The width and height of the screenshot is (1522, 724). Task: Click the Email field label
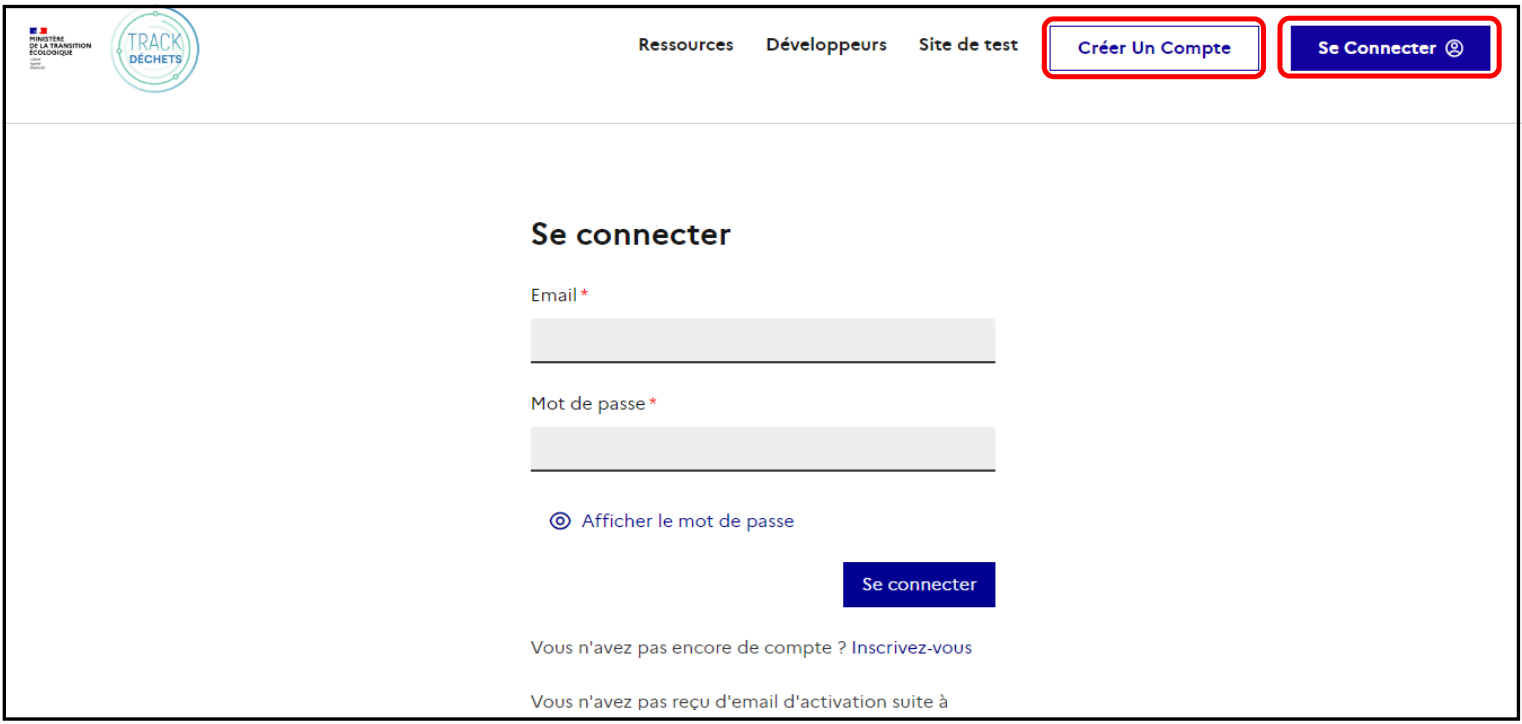coord(554,296)
